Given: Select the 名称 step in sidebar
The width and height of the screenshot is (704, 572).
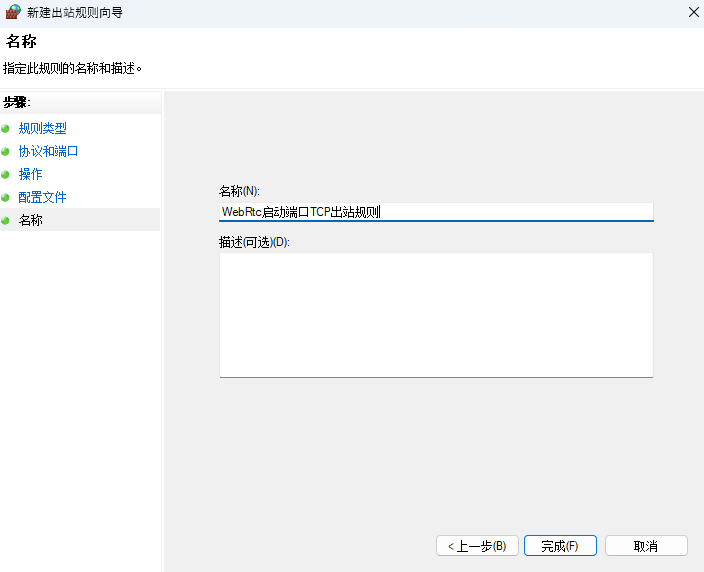Looking at the screenshot, I should 30,220.
